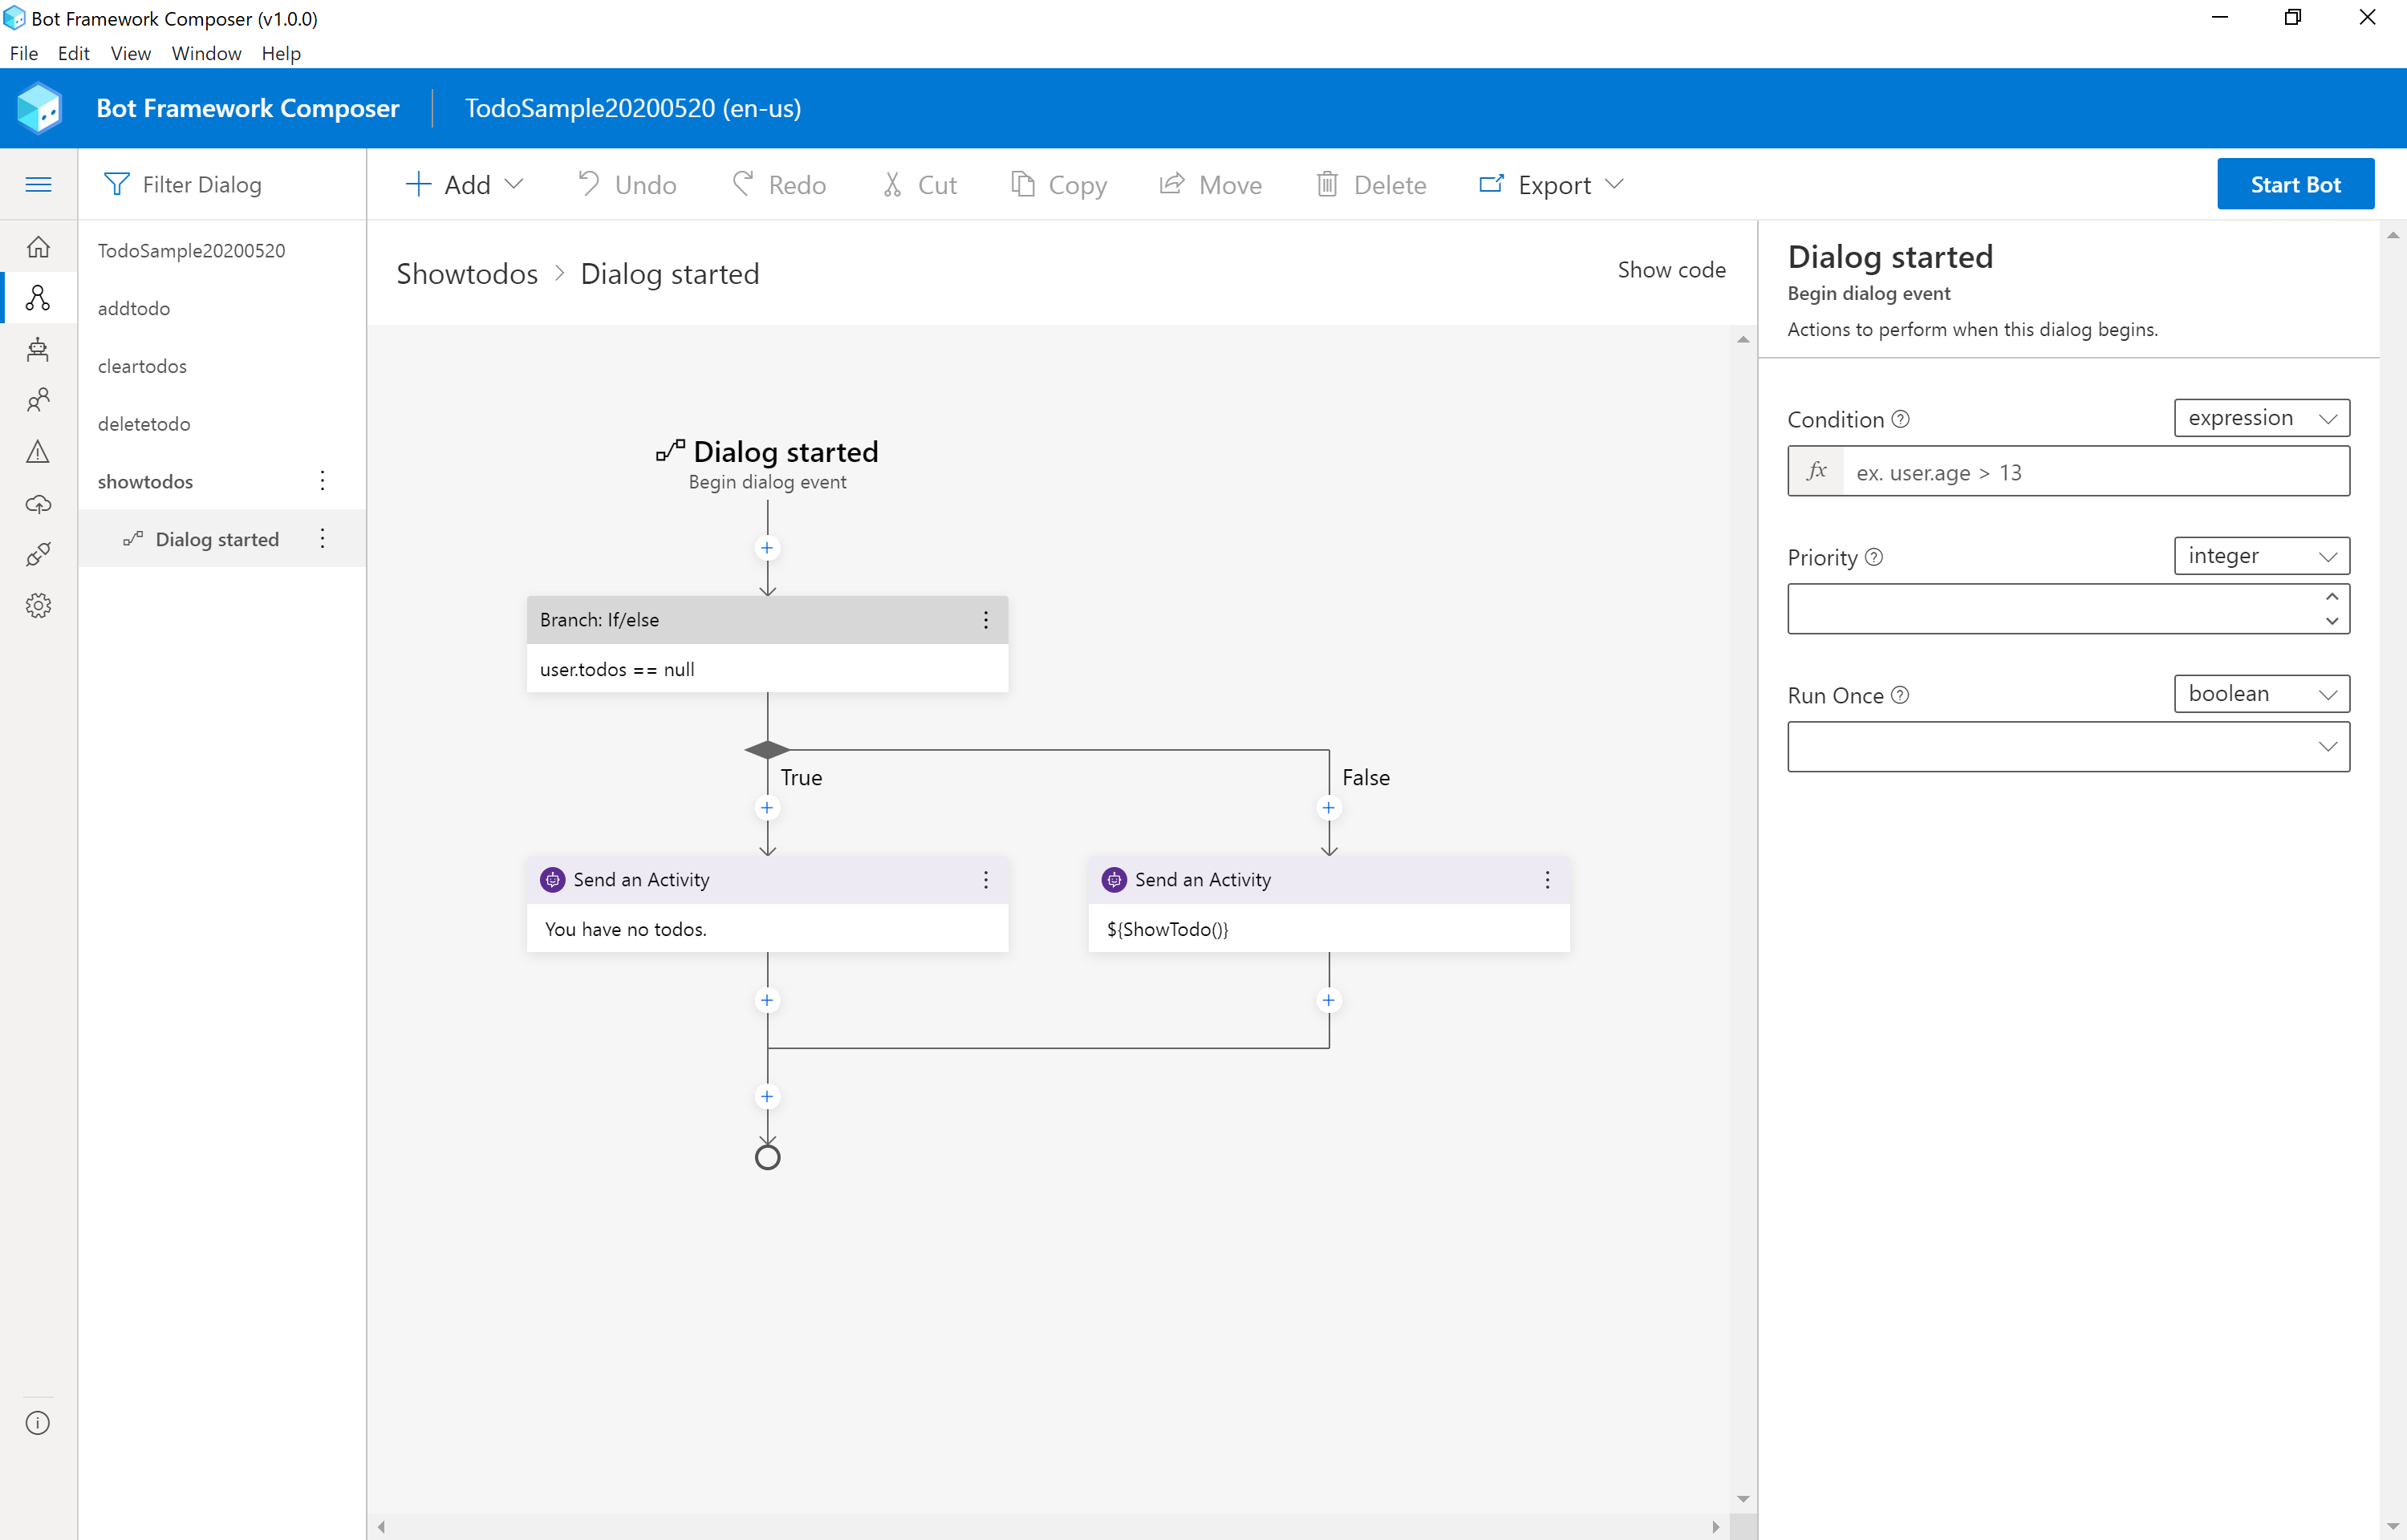The height and width of the screenshot is (1540, 2407).
Task: Open the Condition expression type dropdown
Action: [2261, 418]
